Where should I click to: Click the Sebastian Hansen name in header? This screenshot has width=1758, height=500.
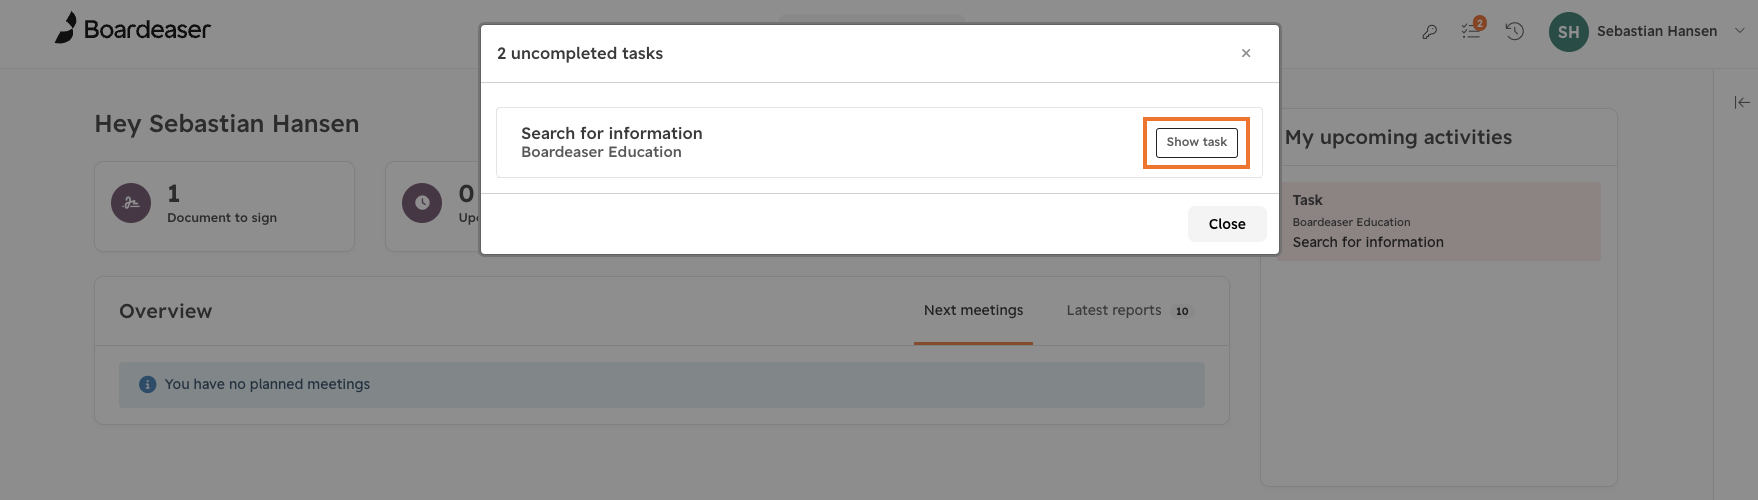coord(1657,31)
